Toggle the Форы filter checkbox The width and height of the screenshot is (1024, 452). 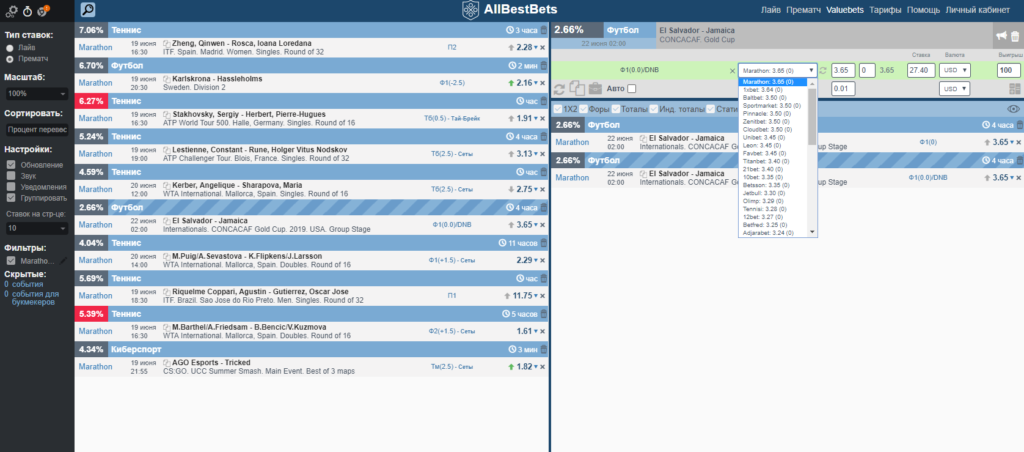[583, 109]
